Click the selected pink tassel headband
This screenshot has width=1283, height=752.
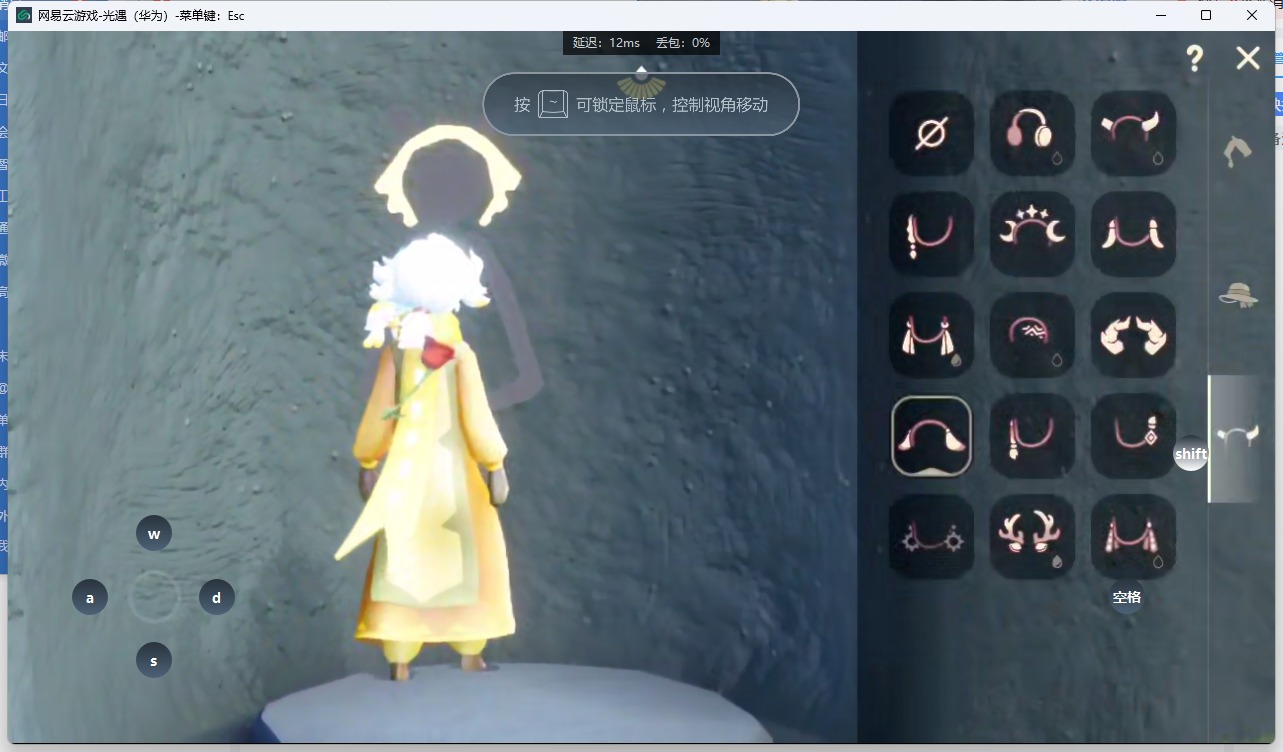click(x=931, y=436)
